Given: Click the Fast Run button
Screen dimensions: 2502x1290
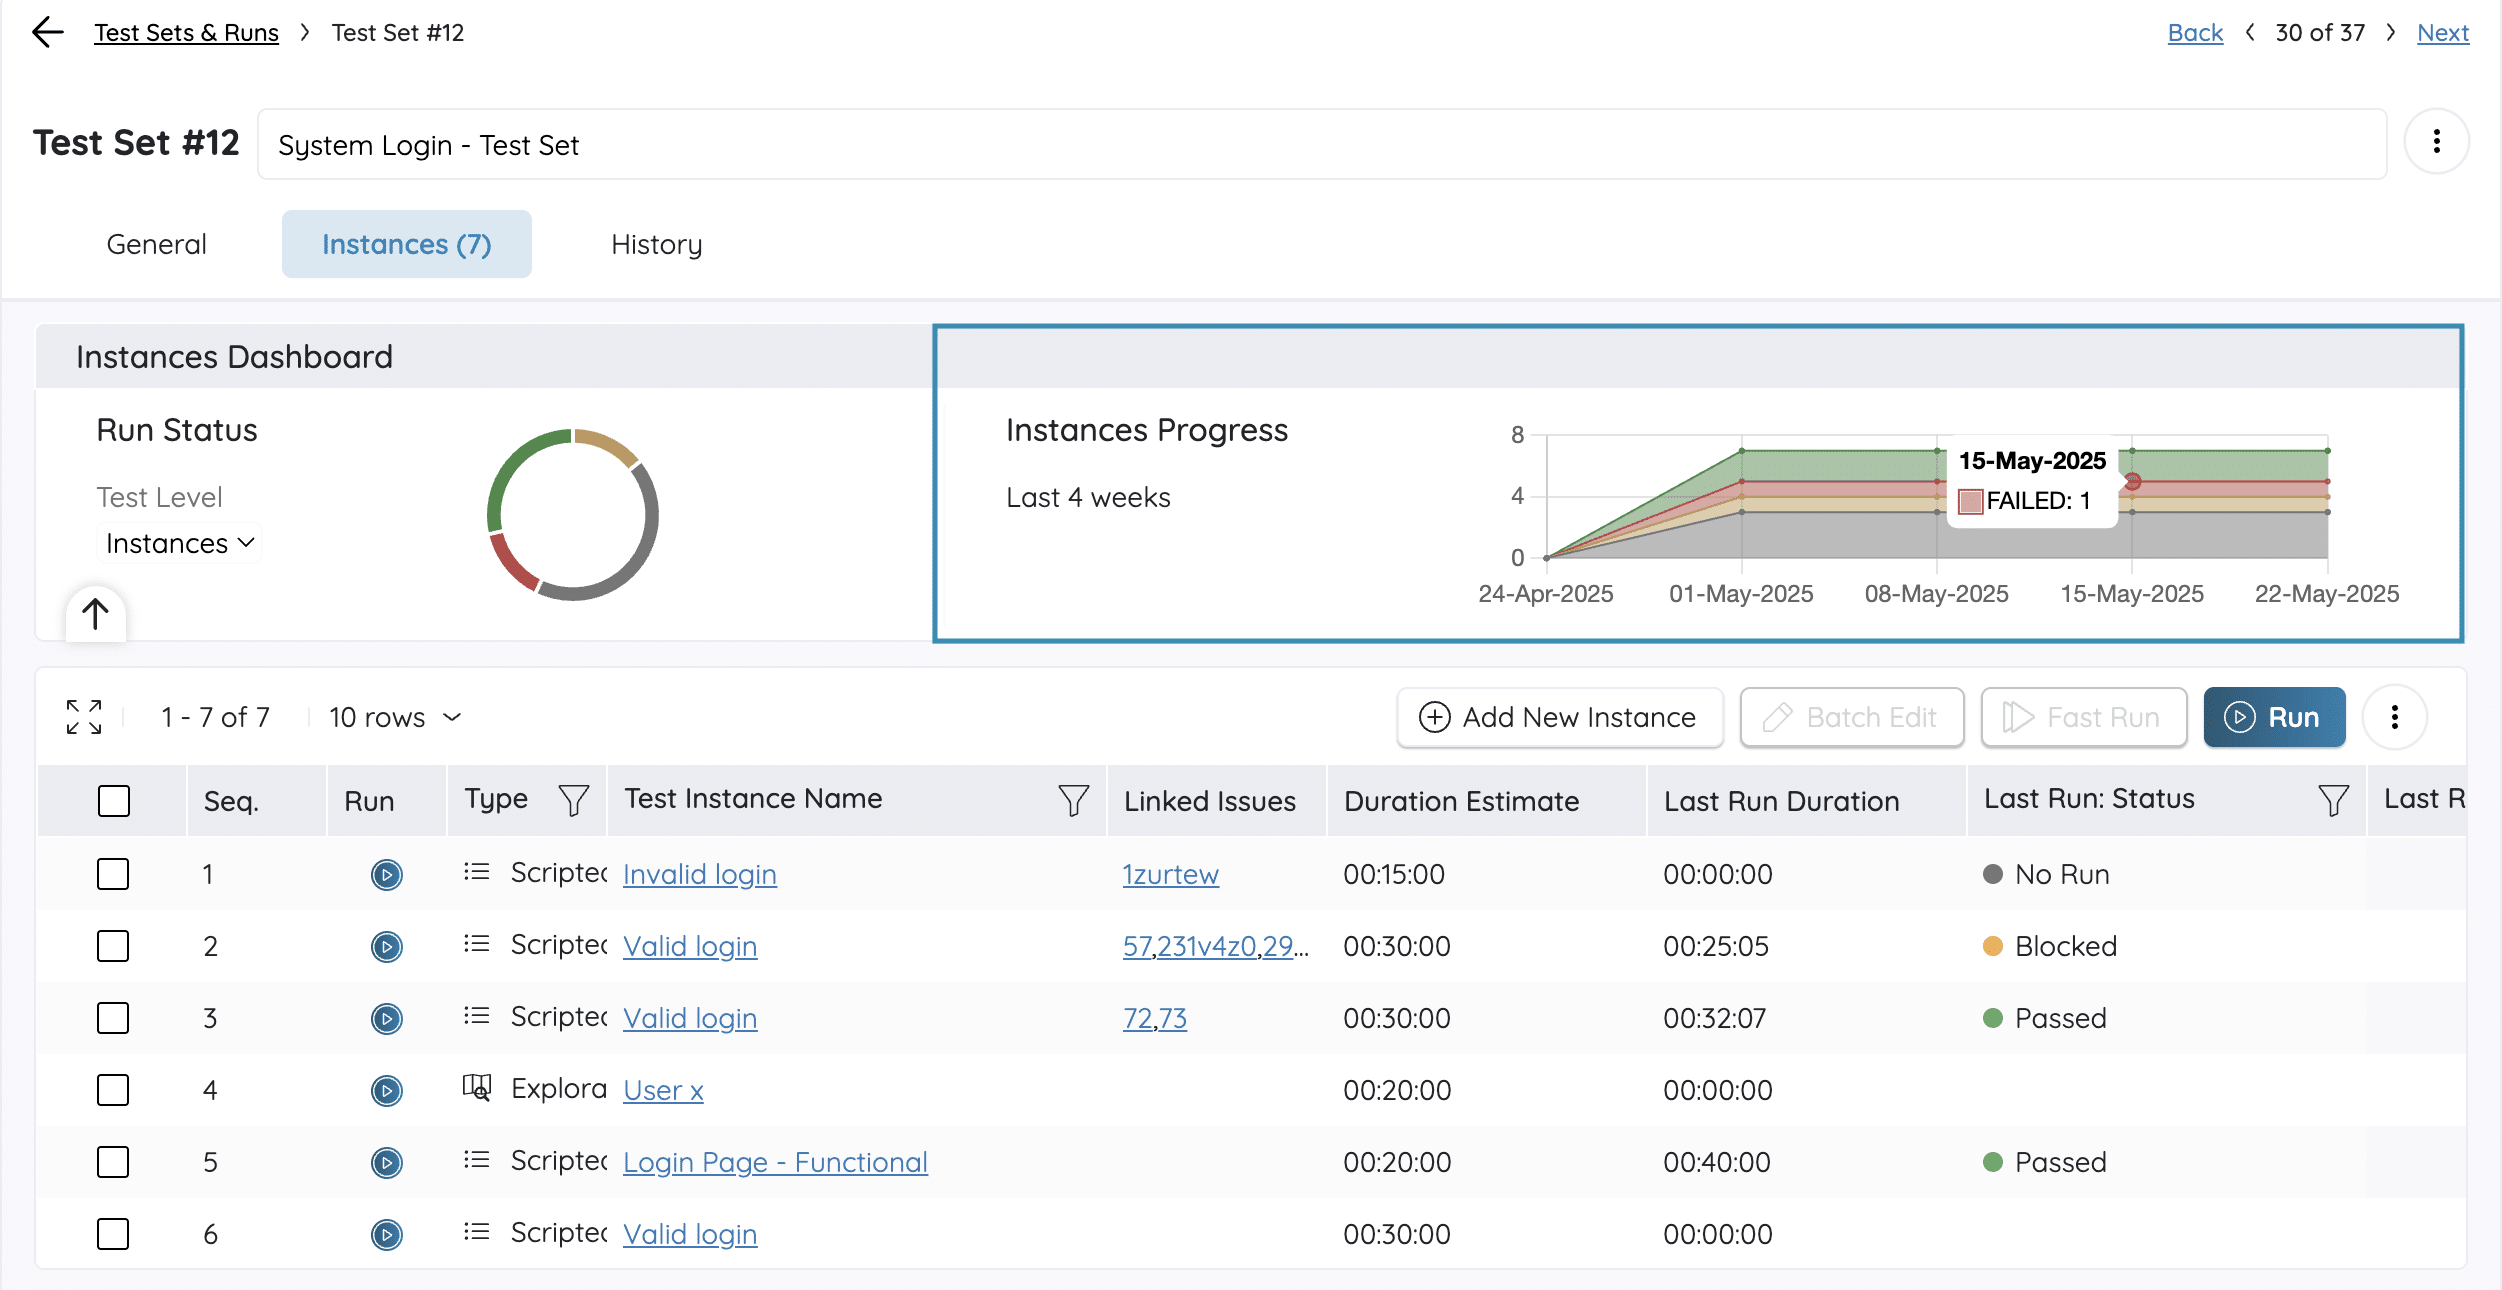Looking at the screenshot, I should (2083, 717).
